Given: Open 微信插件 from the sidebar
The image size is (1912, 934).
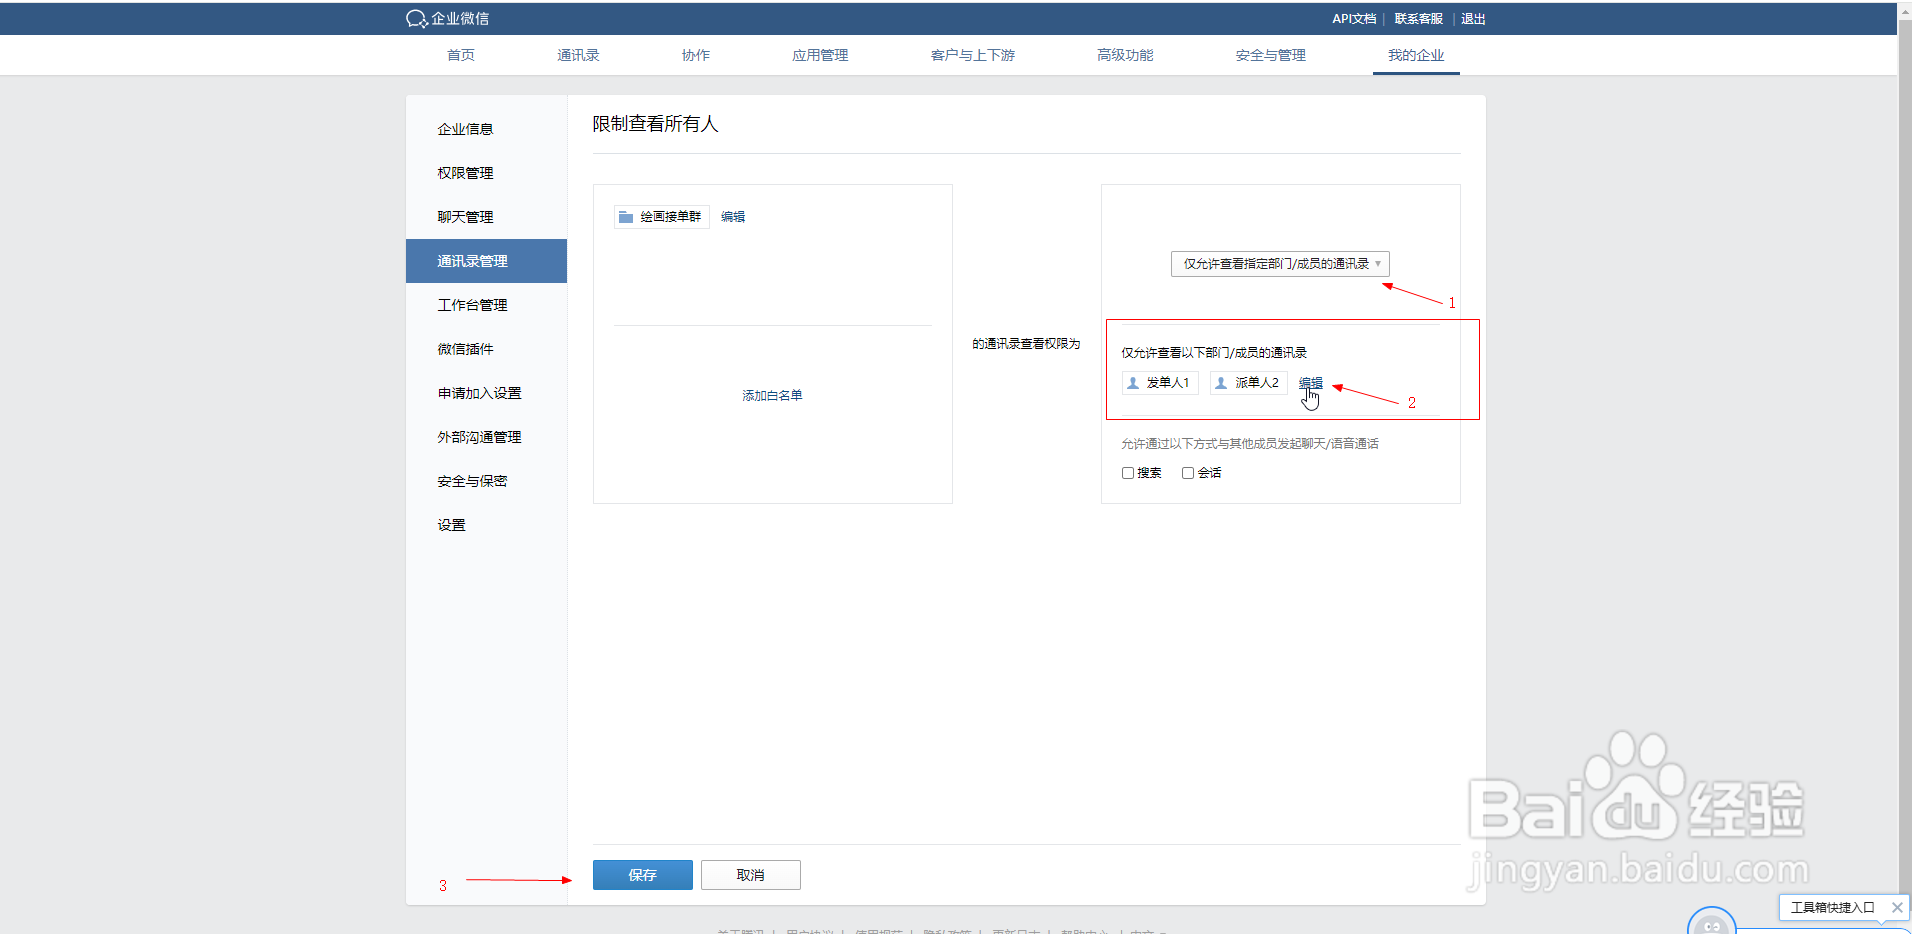Looking at the screenshot, I should pos(465,348).
